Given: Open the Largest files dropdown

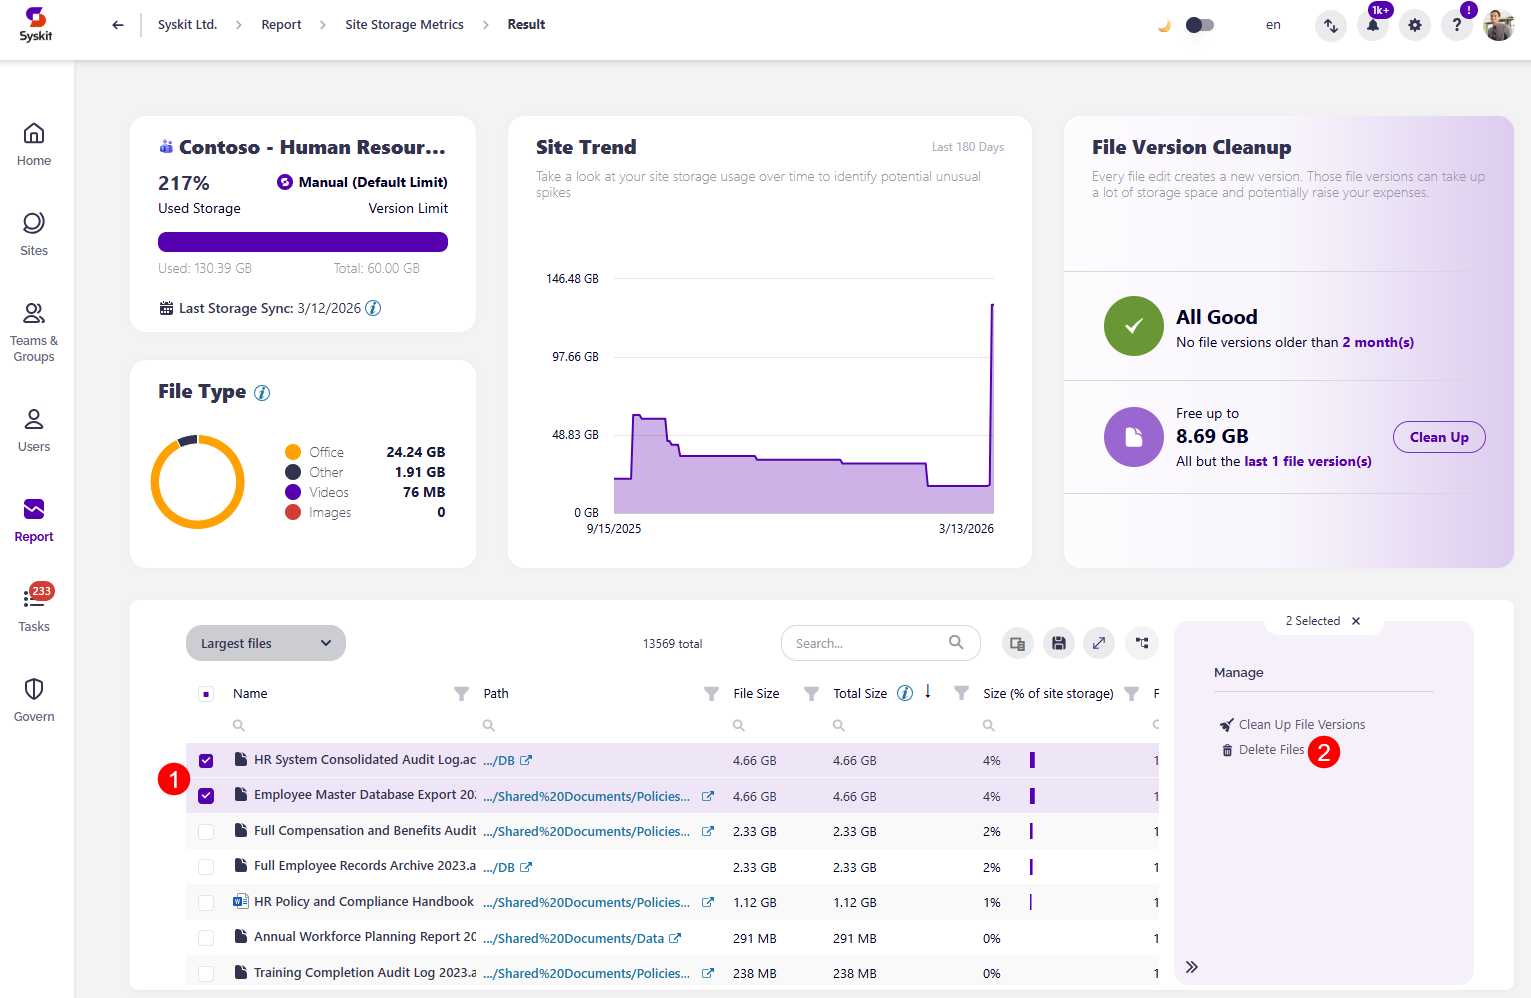Looking at the screenshot, I should click(265, 643).
